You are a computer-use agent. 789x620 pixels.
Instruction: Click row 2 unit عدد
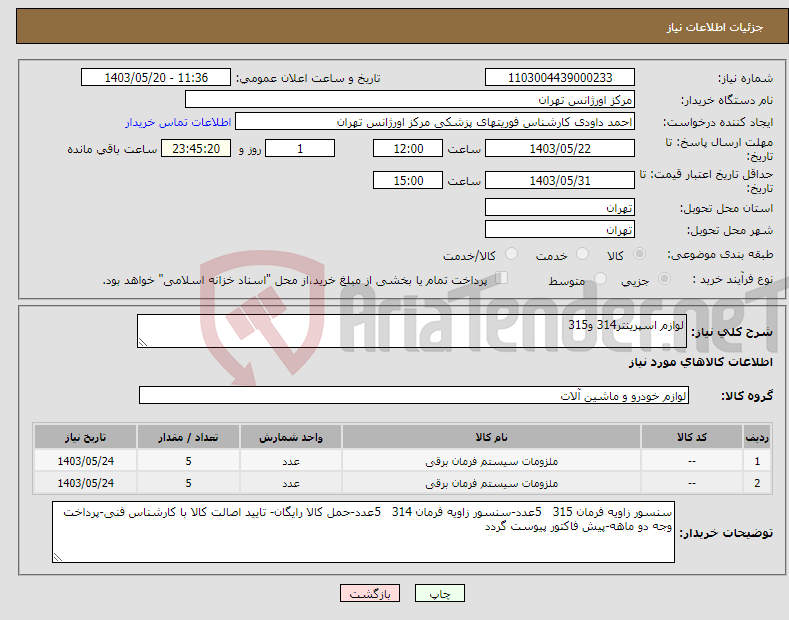[291, 484]
